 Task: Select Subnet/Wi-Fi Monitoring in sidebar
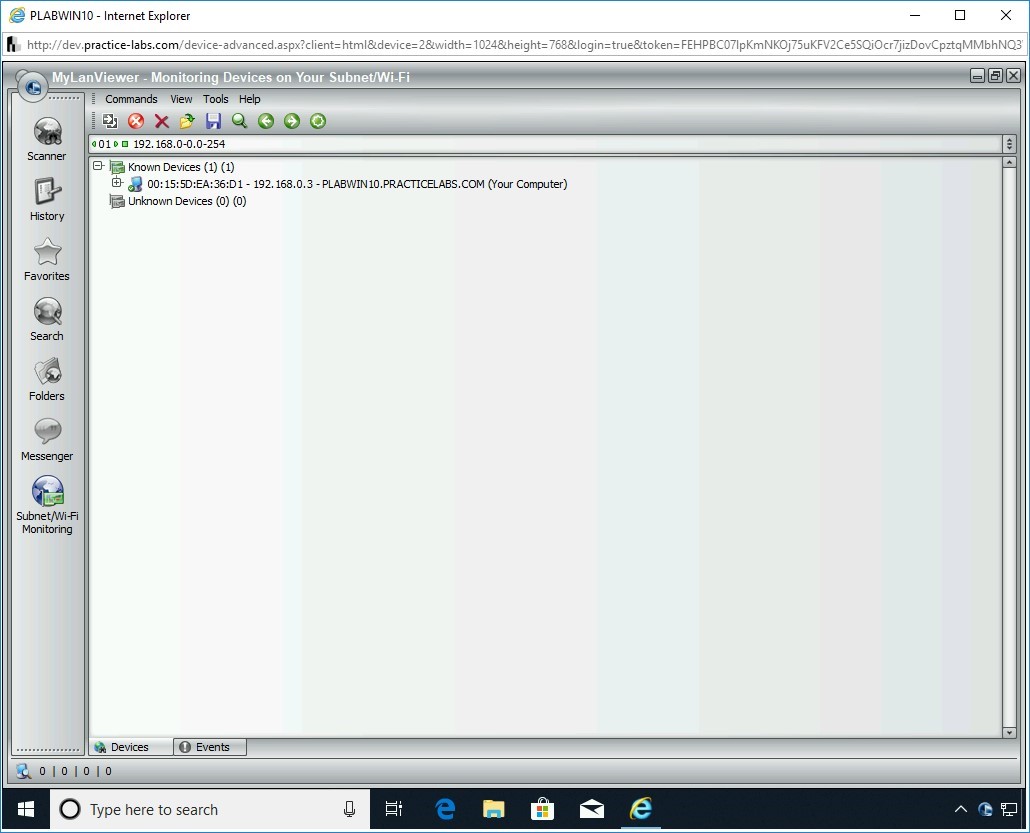pos(47,503)
